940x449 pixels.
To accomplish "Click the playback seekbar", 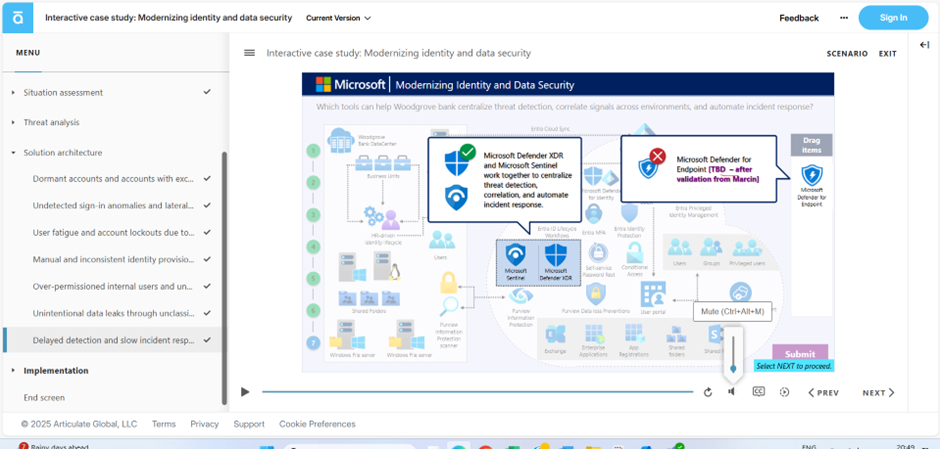I will [x=477, y=392].
